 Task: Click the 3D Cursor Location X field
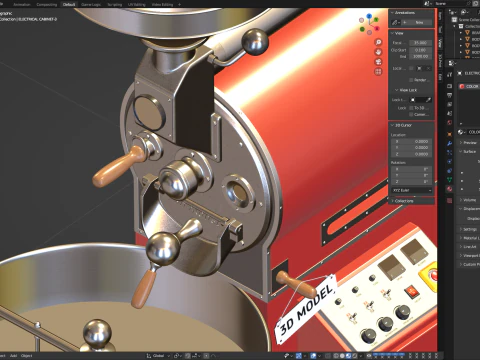411,141
